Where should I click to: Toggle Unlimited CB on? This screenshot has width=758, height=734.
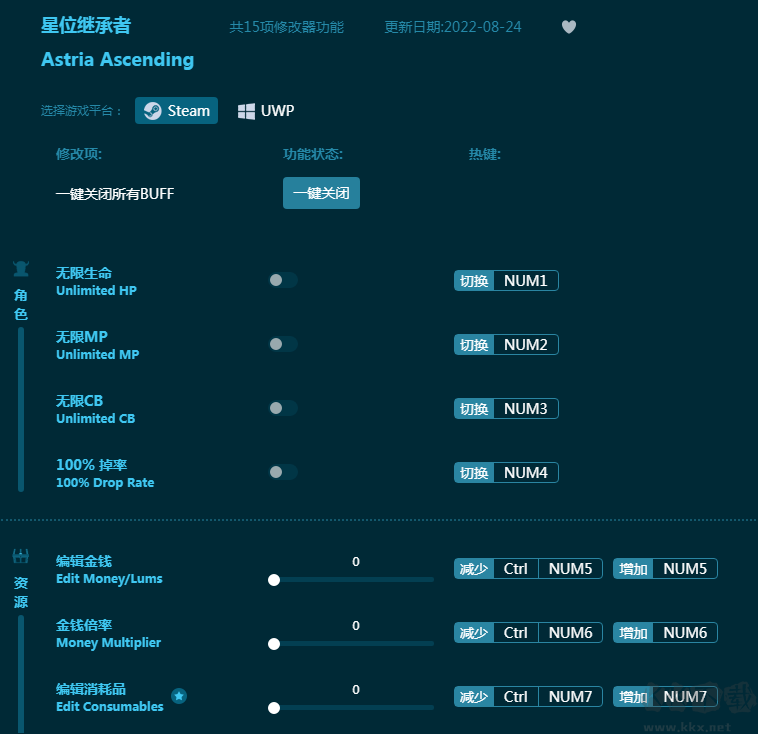coord(282,408)
